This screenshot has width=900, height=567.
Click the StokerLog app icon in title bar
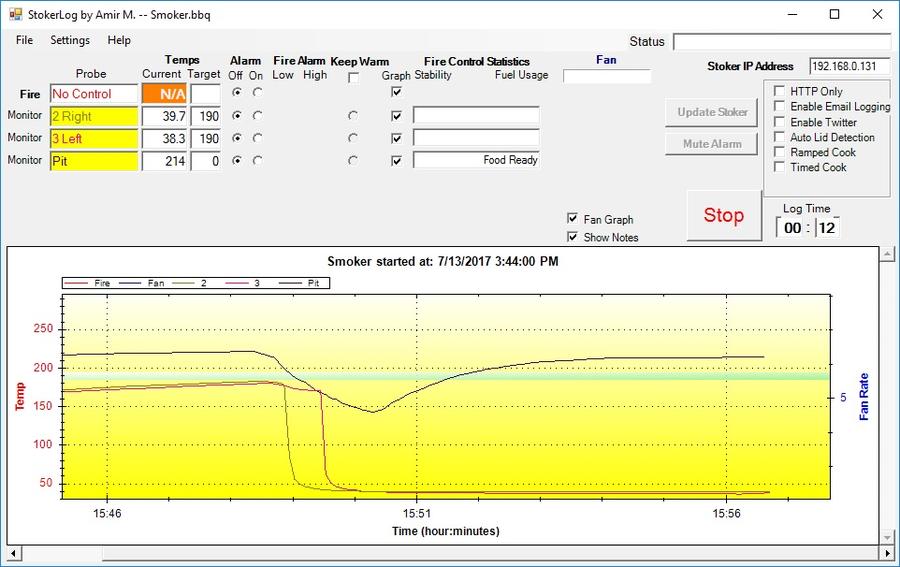pos(15,15)
